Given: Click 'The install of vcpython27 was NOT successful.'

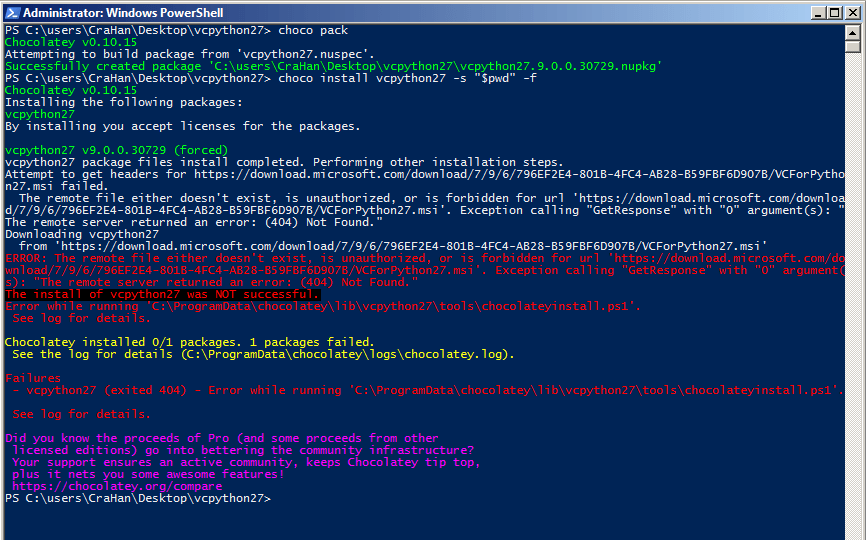Looking at the screenshot, I should point(162,294).
